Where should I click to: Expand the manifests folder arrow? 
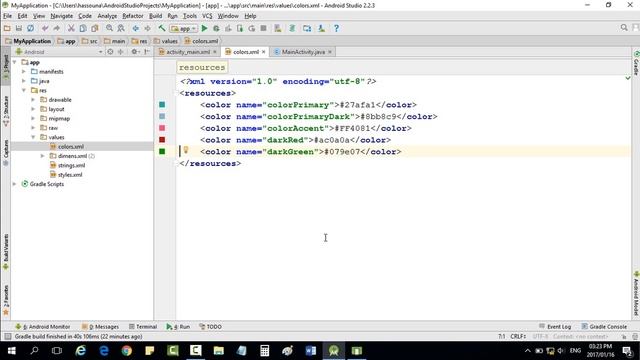click(24, 71)
